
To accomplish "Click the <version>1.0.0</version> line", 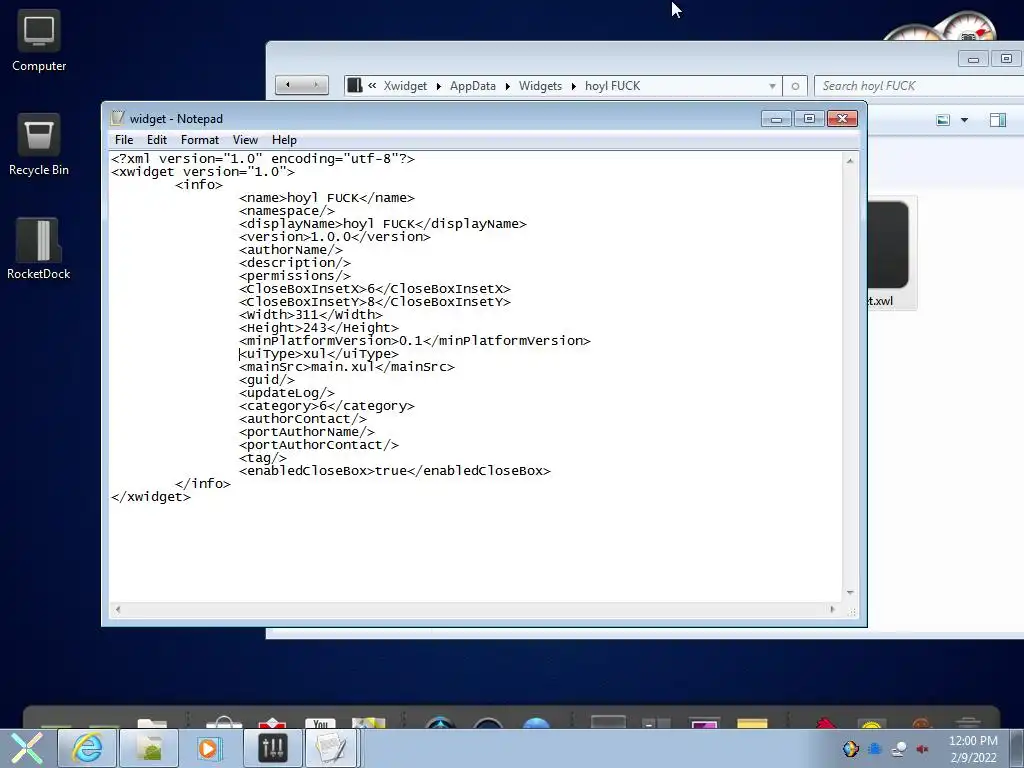I will click(x=335, y=236).
